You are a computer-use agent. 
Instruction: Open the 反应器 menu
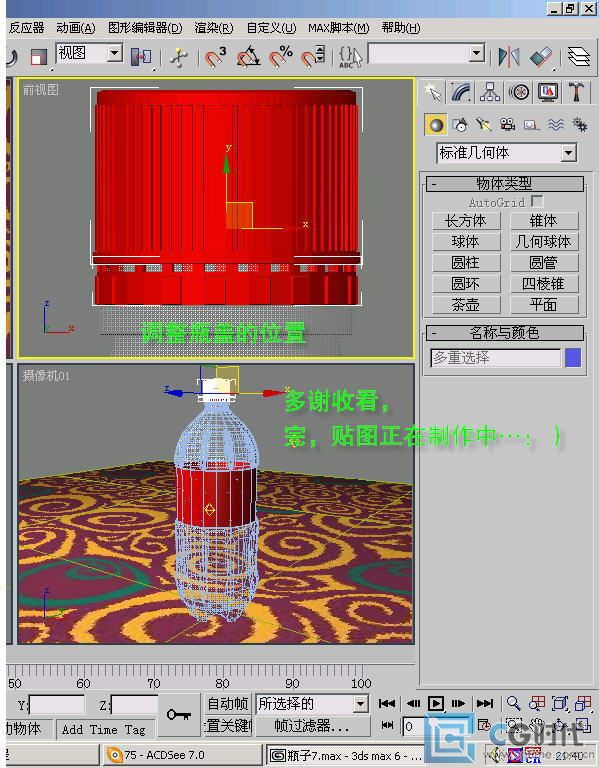(26, 28)
